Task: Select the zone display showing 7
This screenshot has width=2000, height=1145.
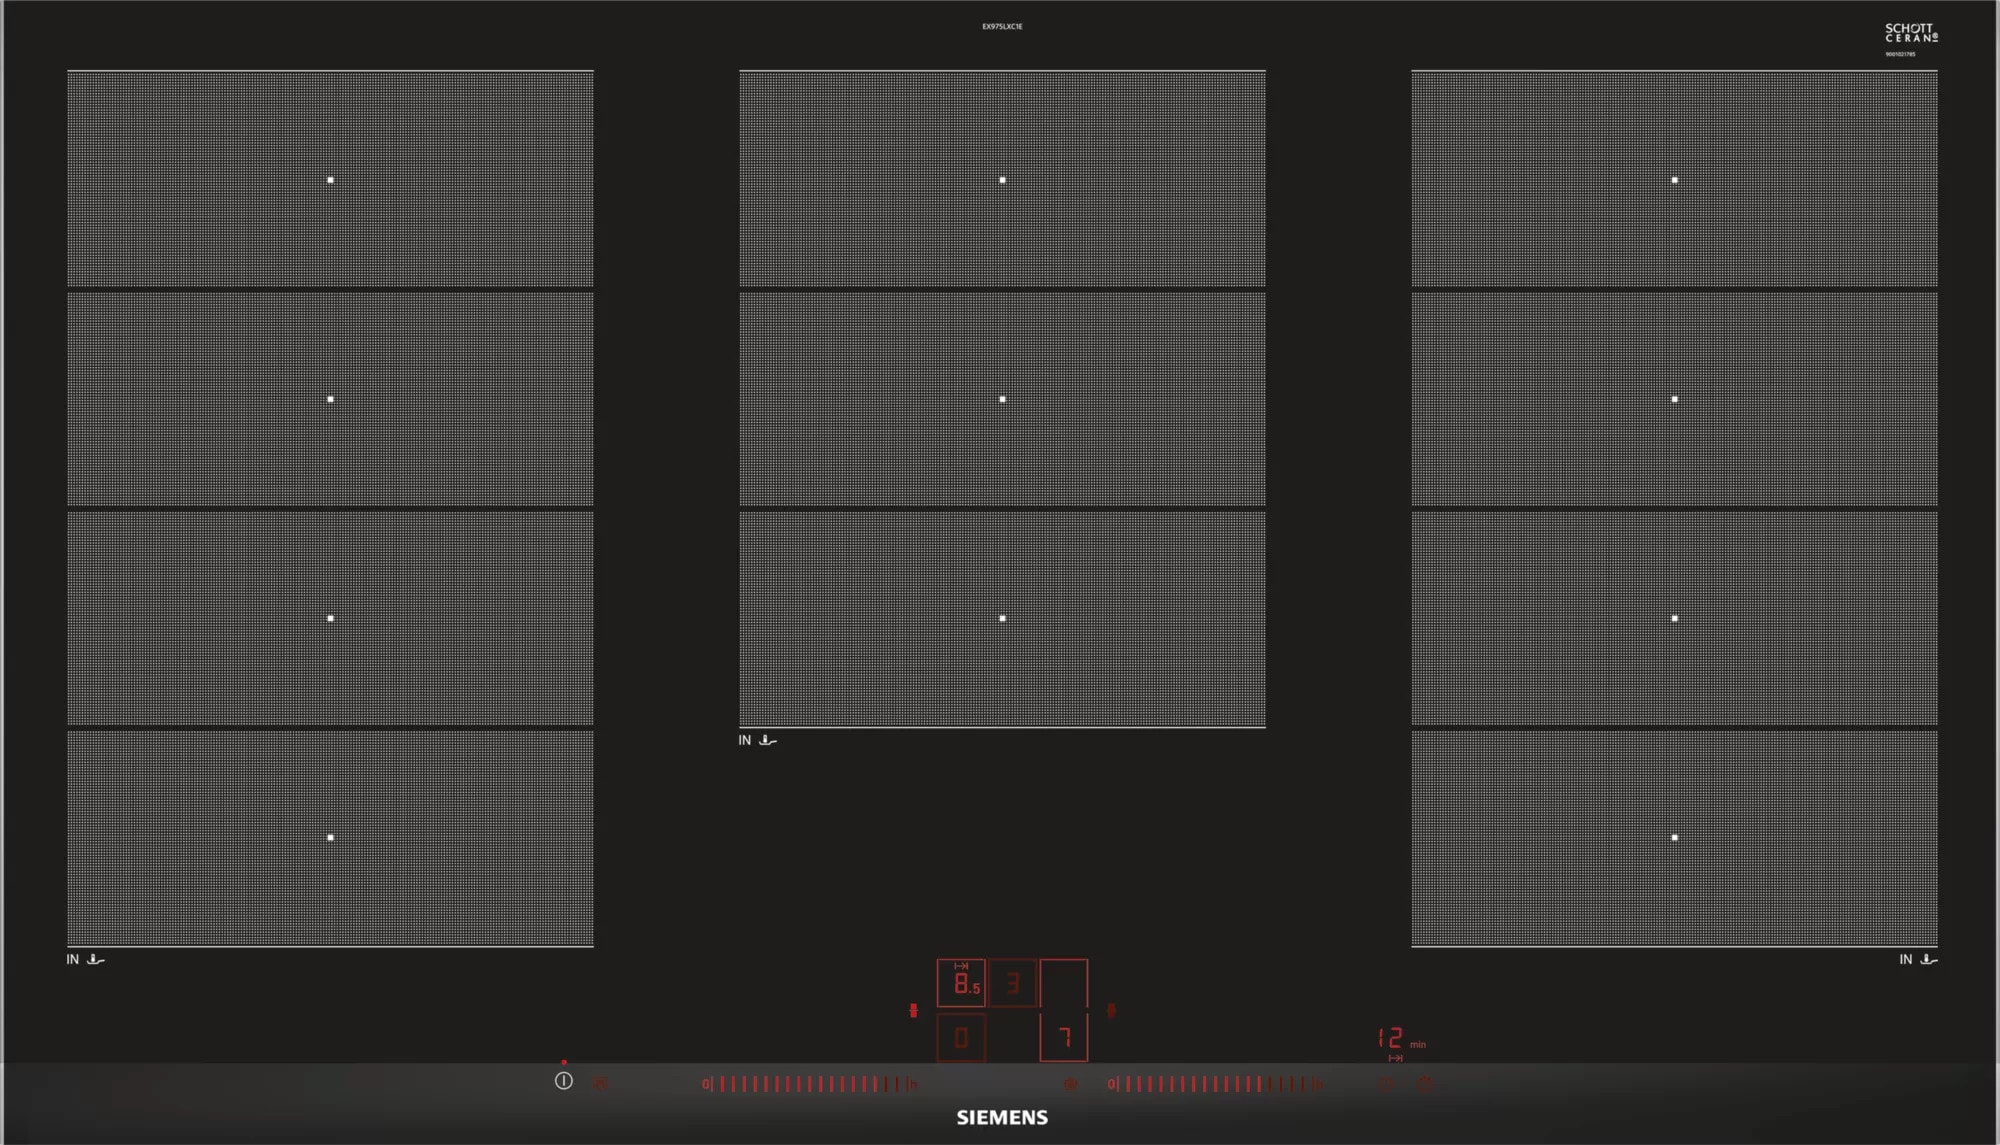Action: click(x=1064, y=1037)
